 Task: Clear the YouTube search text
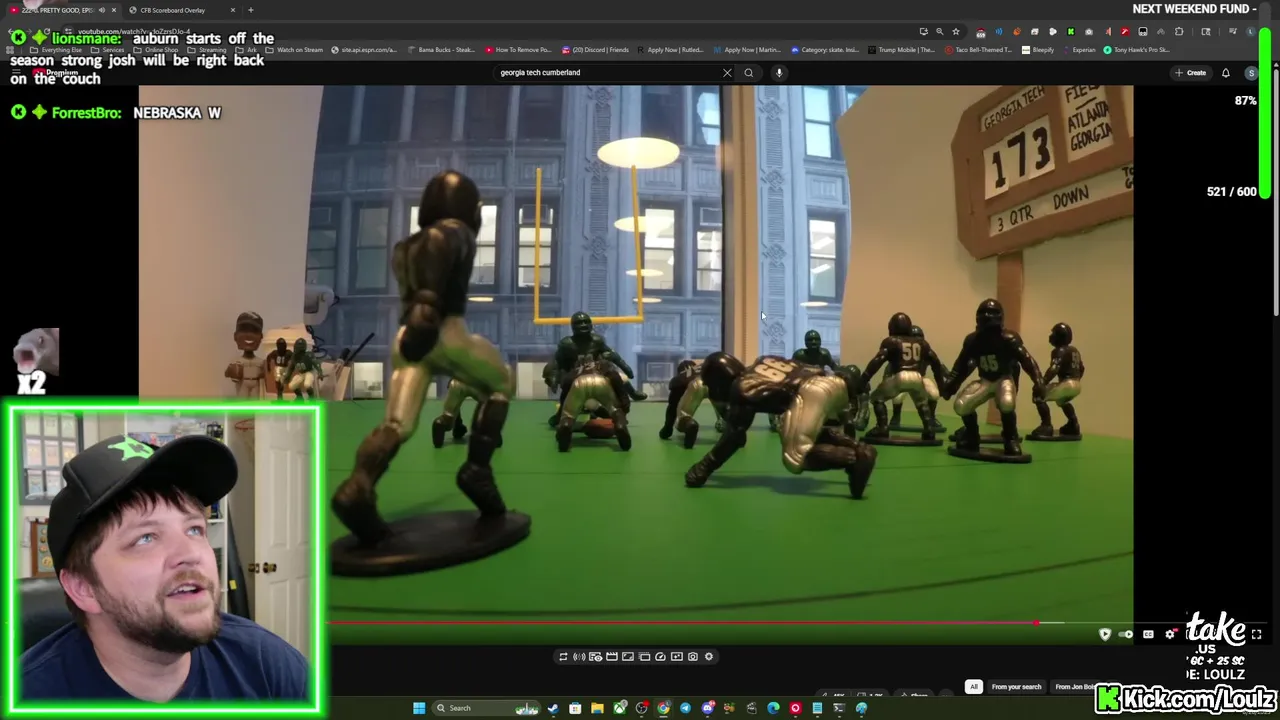pos(727,72)
